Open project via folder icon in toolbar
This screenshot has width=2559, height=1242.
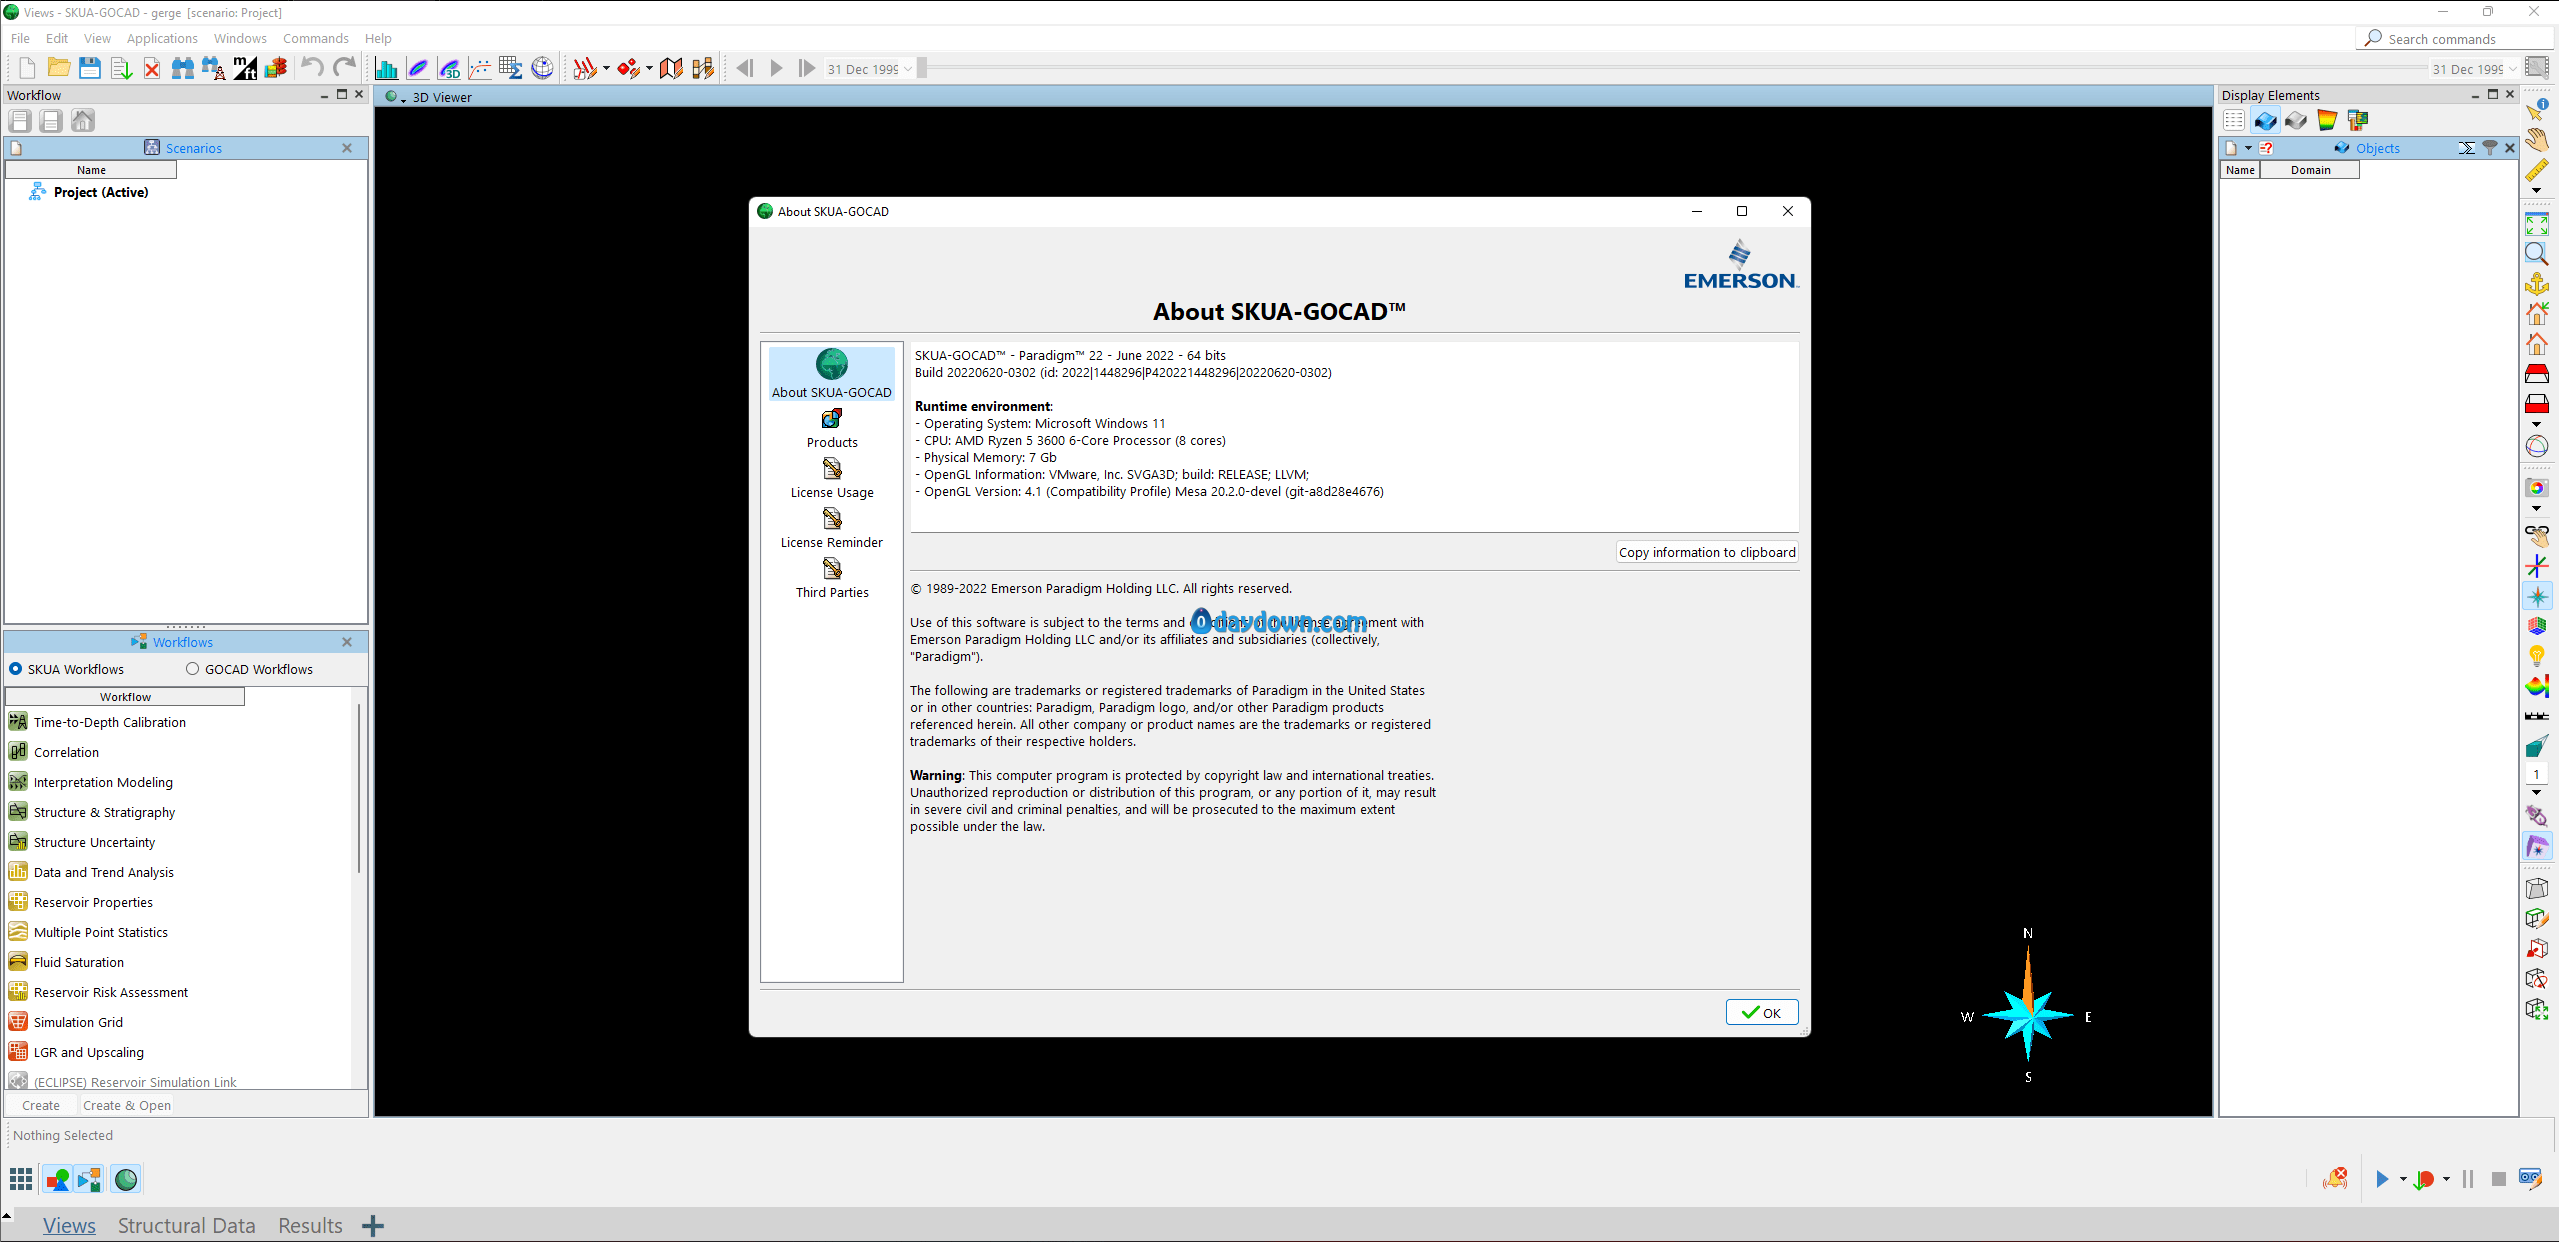pos(59,68)
